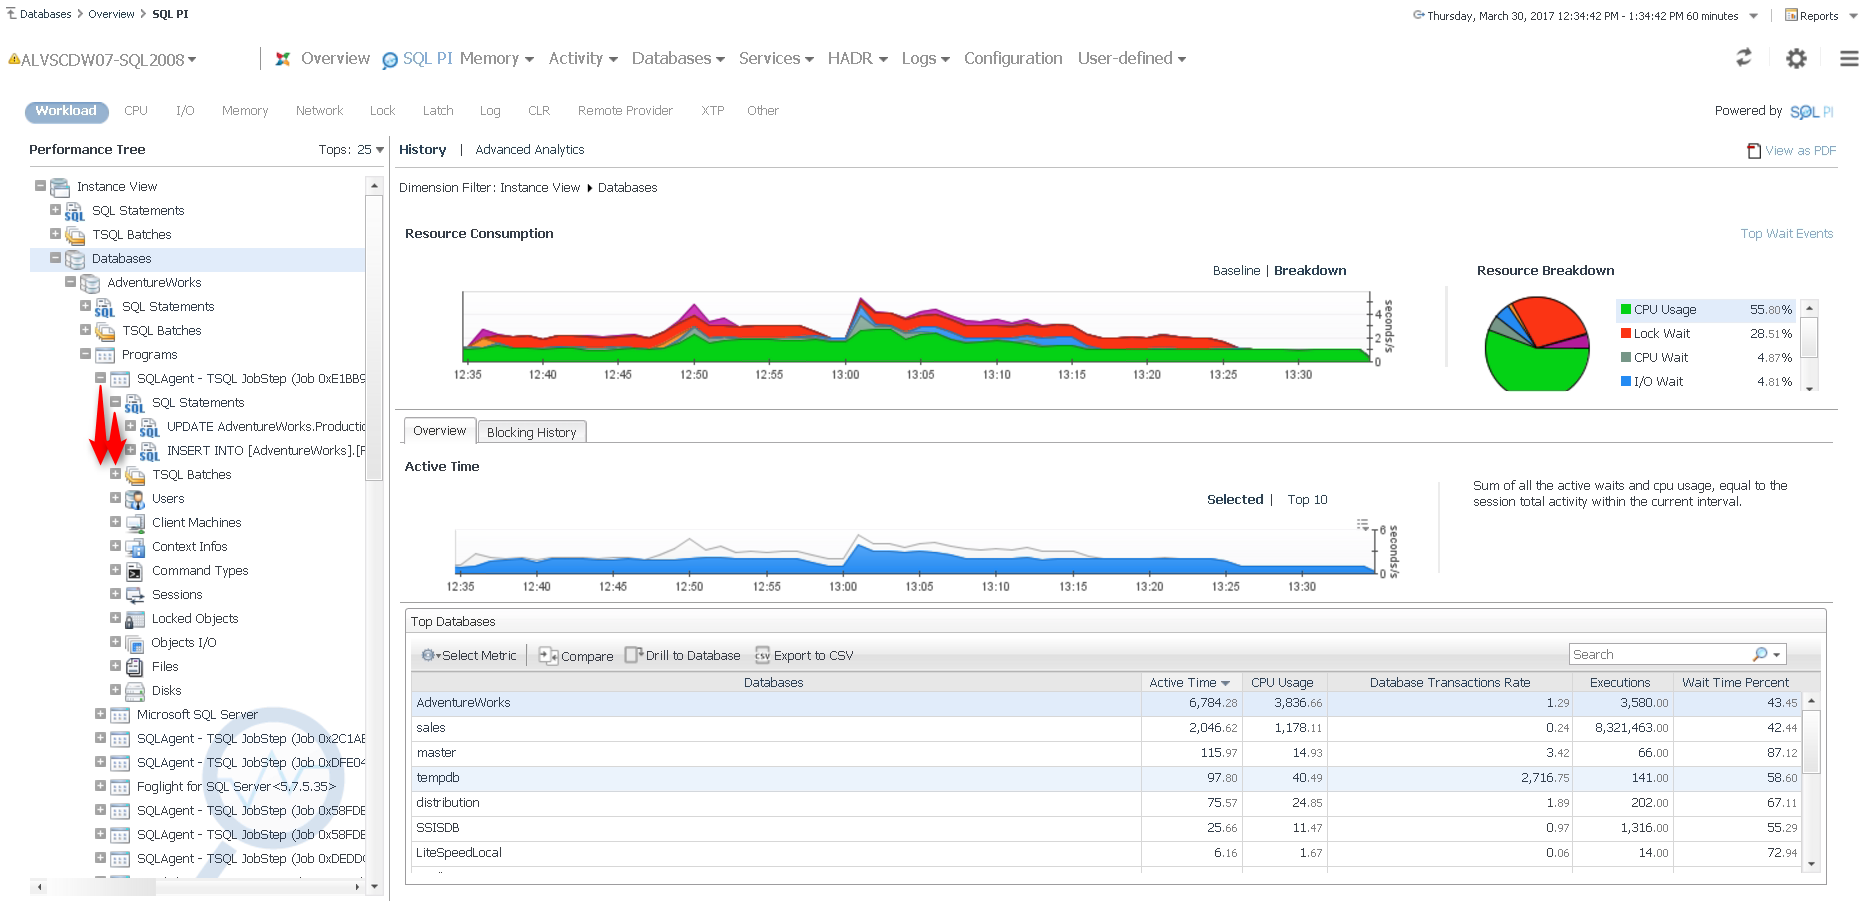Open the Top Wait Events link
Image resolution: width=1865 pixels, height=903 pixels.
(1786, 234)
